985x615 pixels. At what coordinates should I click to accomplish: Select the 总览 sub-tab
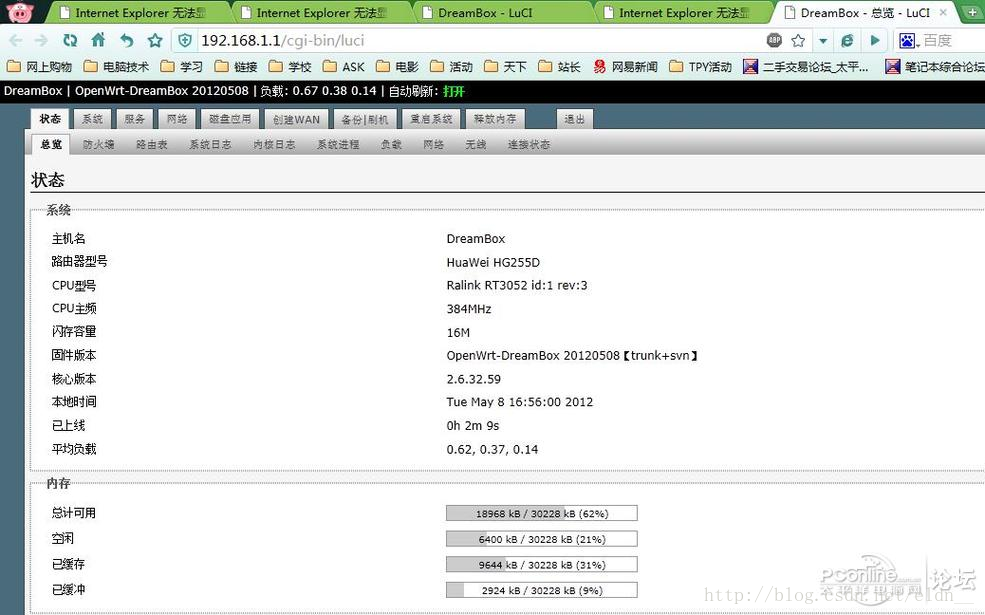[x=51, y=144]
